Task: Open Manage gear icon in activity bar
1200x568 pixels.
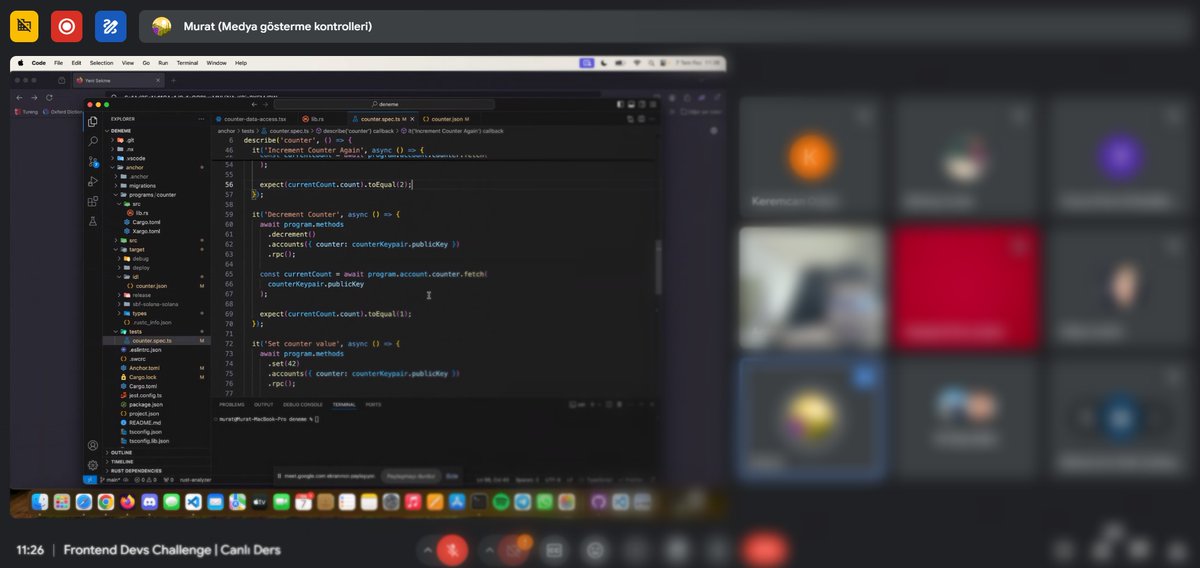Action: 93,465
